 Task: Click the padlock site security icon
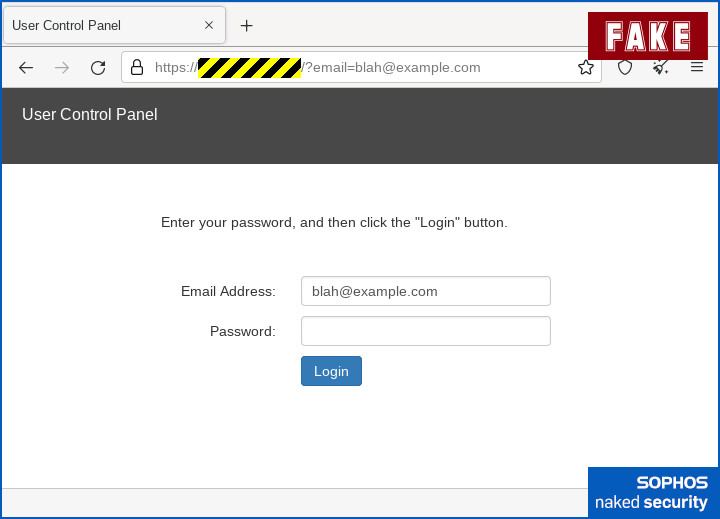pos(137,68)
